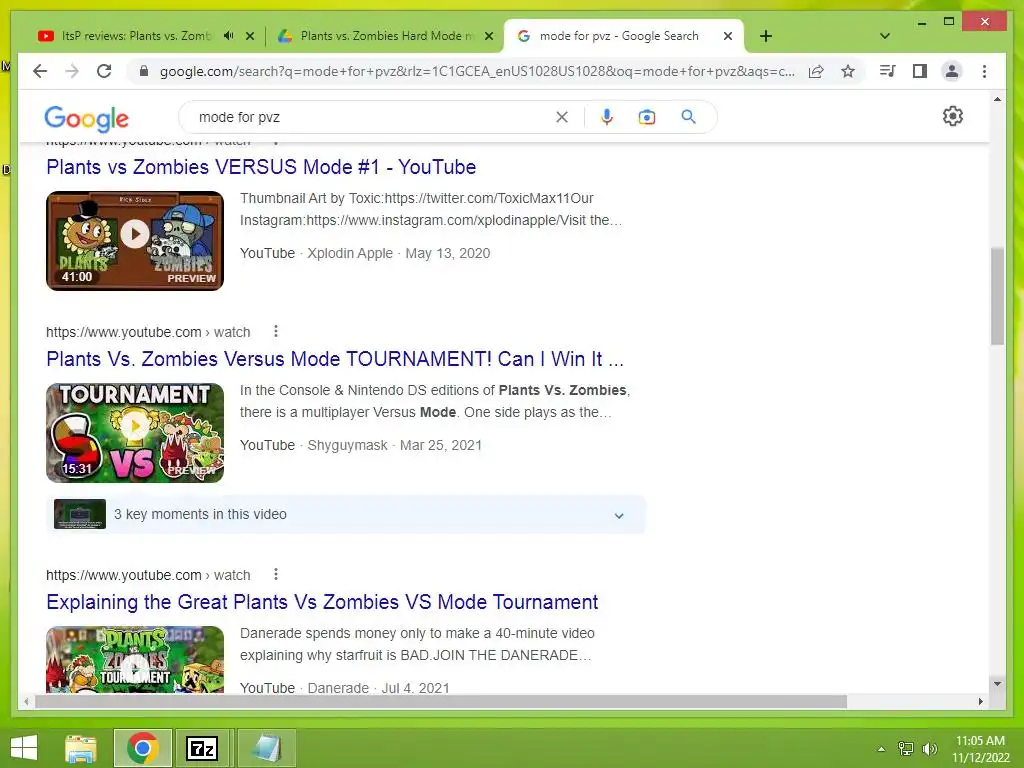The width and height of the screenshot is (1024, 768).
Task: Open Explaining the Great Plants Vs Zombies link
Action: point(322,601)
